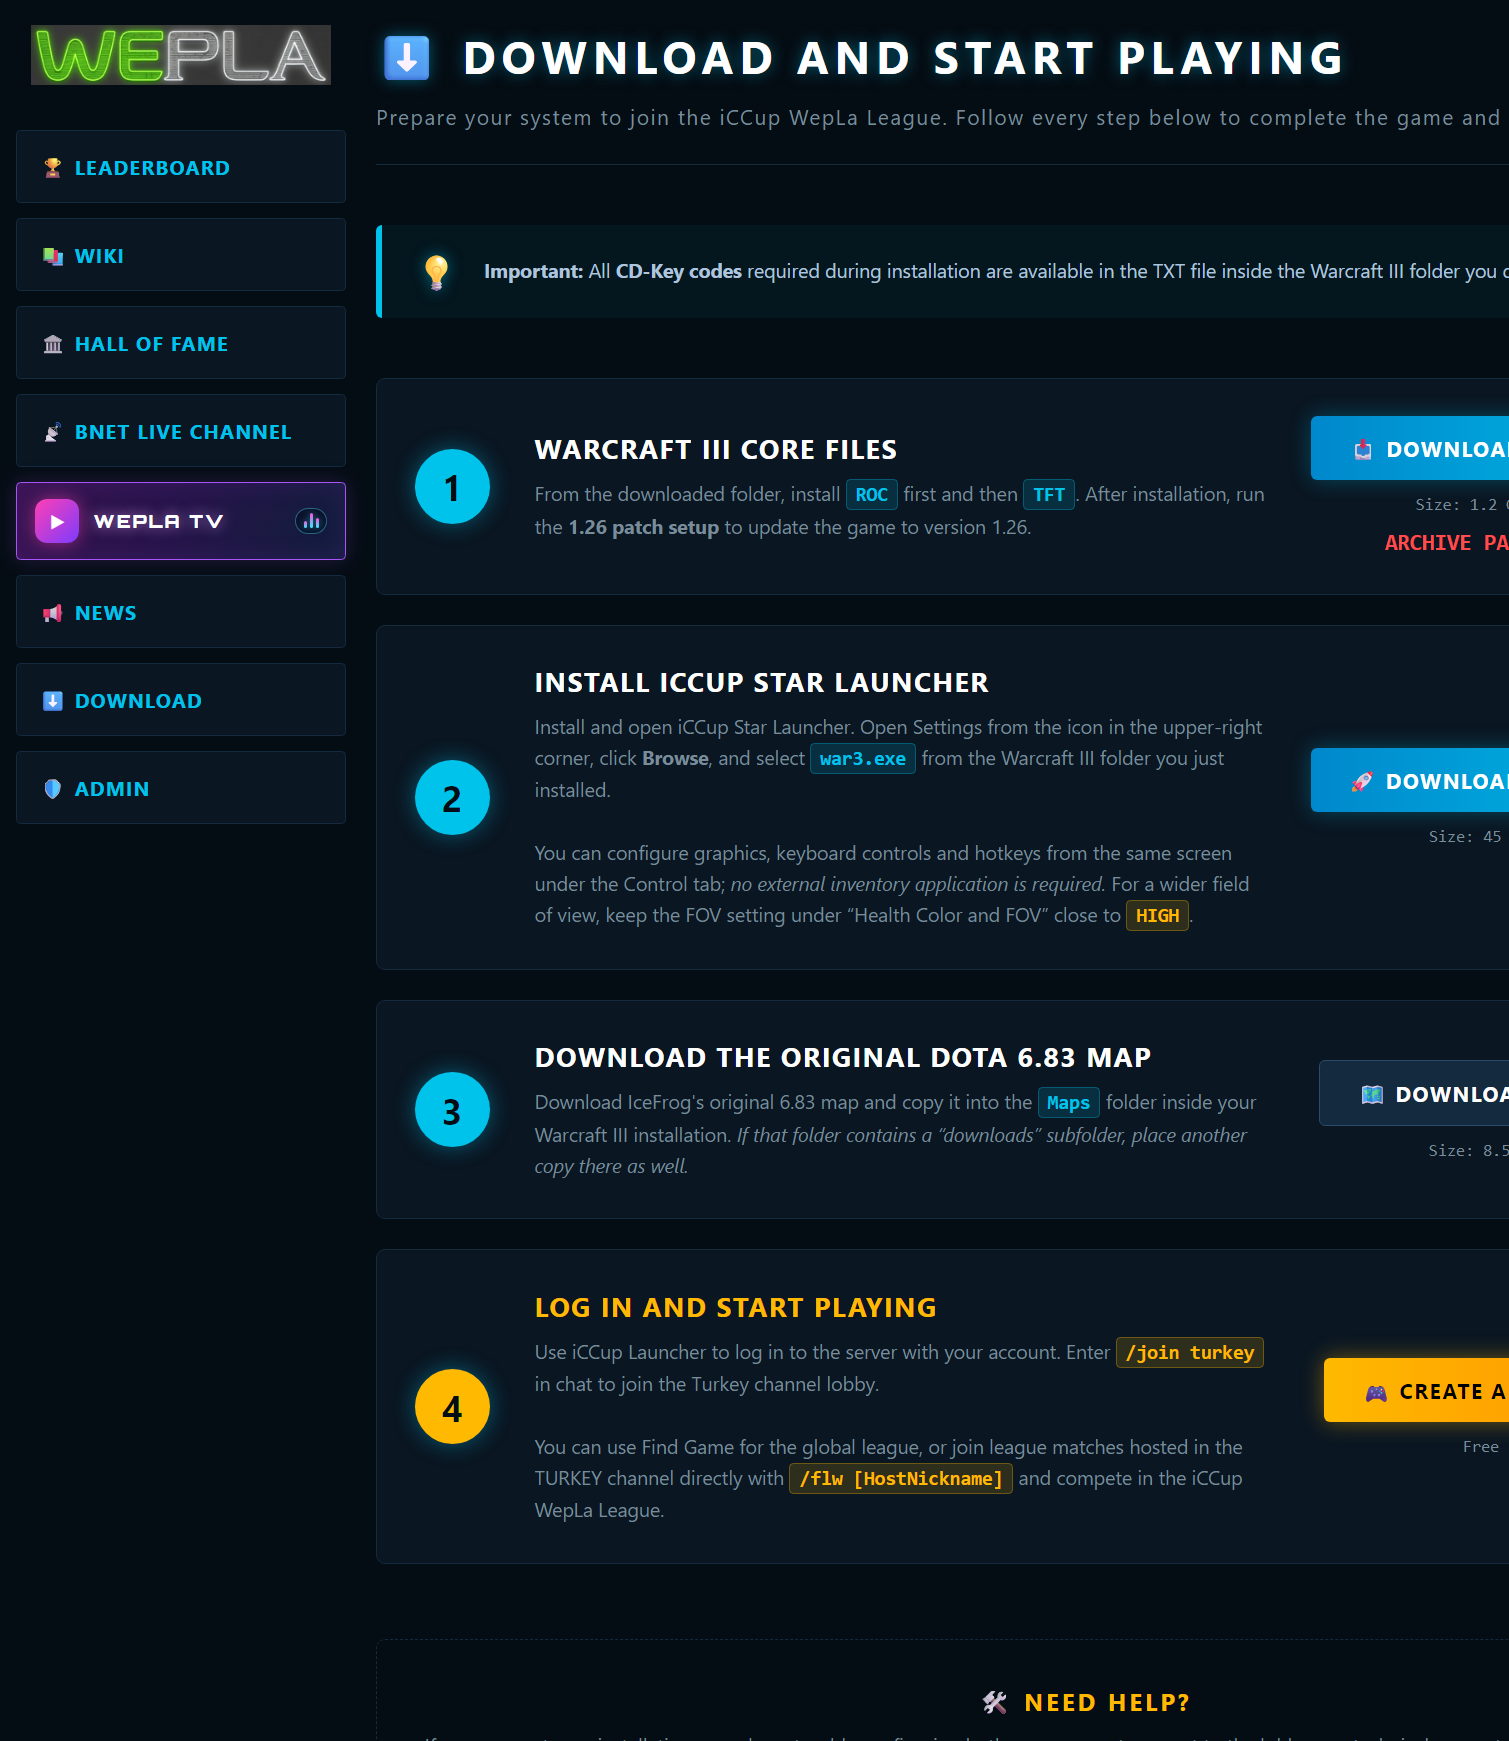Open the Wiki menu item
Image resolution: width=1509 pixels, height=1741 pixels.
click(x=181, y=255)
